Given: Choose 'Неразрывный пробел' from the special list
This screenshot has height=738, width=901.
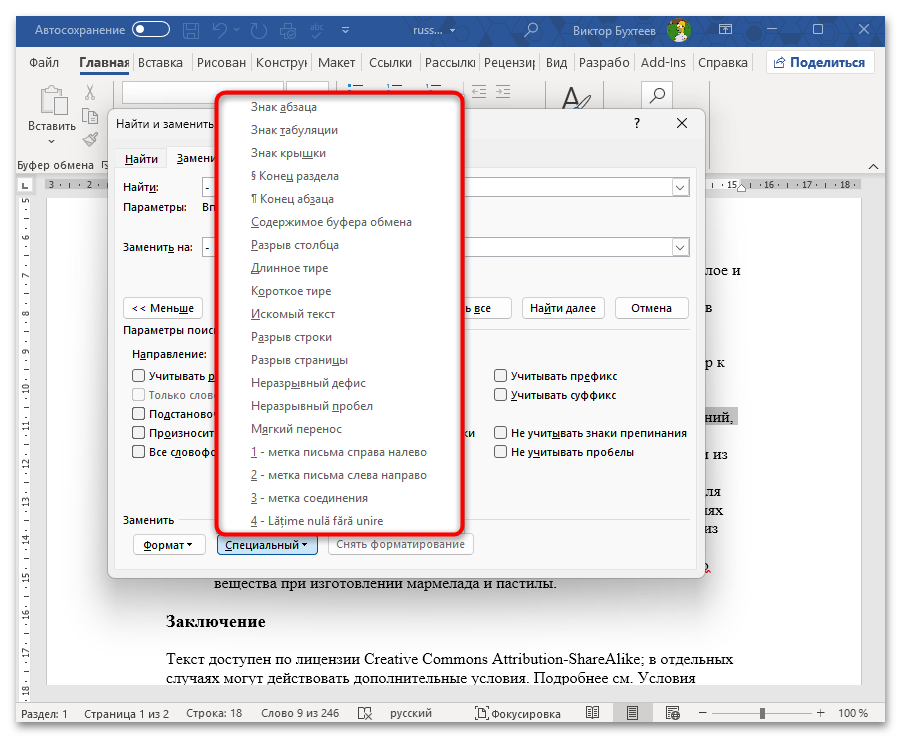Looking at the screenshot, I should [312, 406].
